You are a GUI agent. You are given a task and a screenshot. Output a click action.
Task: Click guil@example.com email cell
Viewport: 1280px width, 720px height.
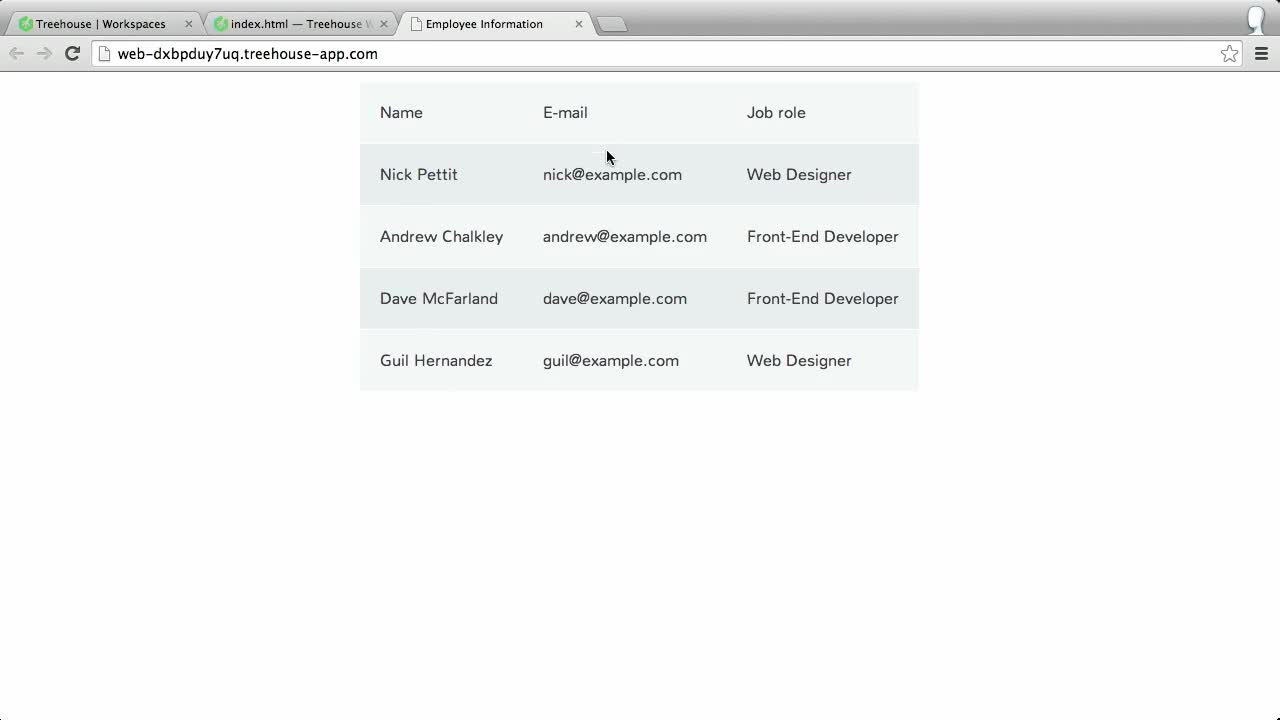click(611, 361)
